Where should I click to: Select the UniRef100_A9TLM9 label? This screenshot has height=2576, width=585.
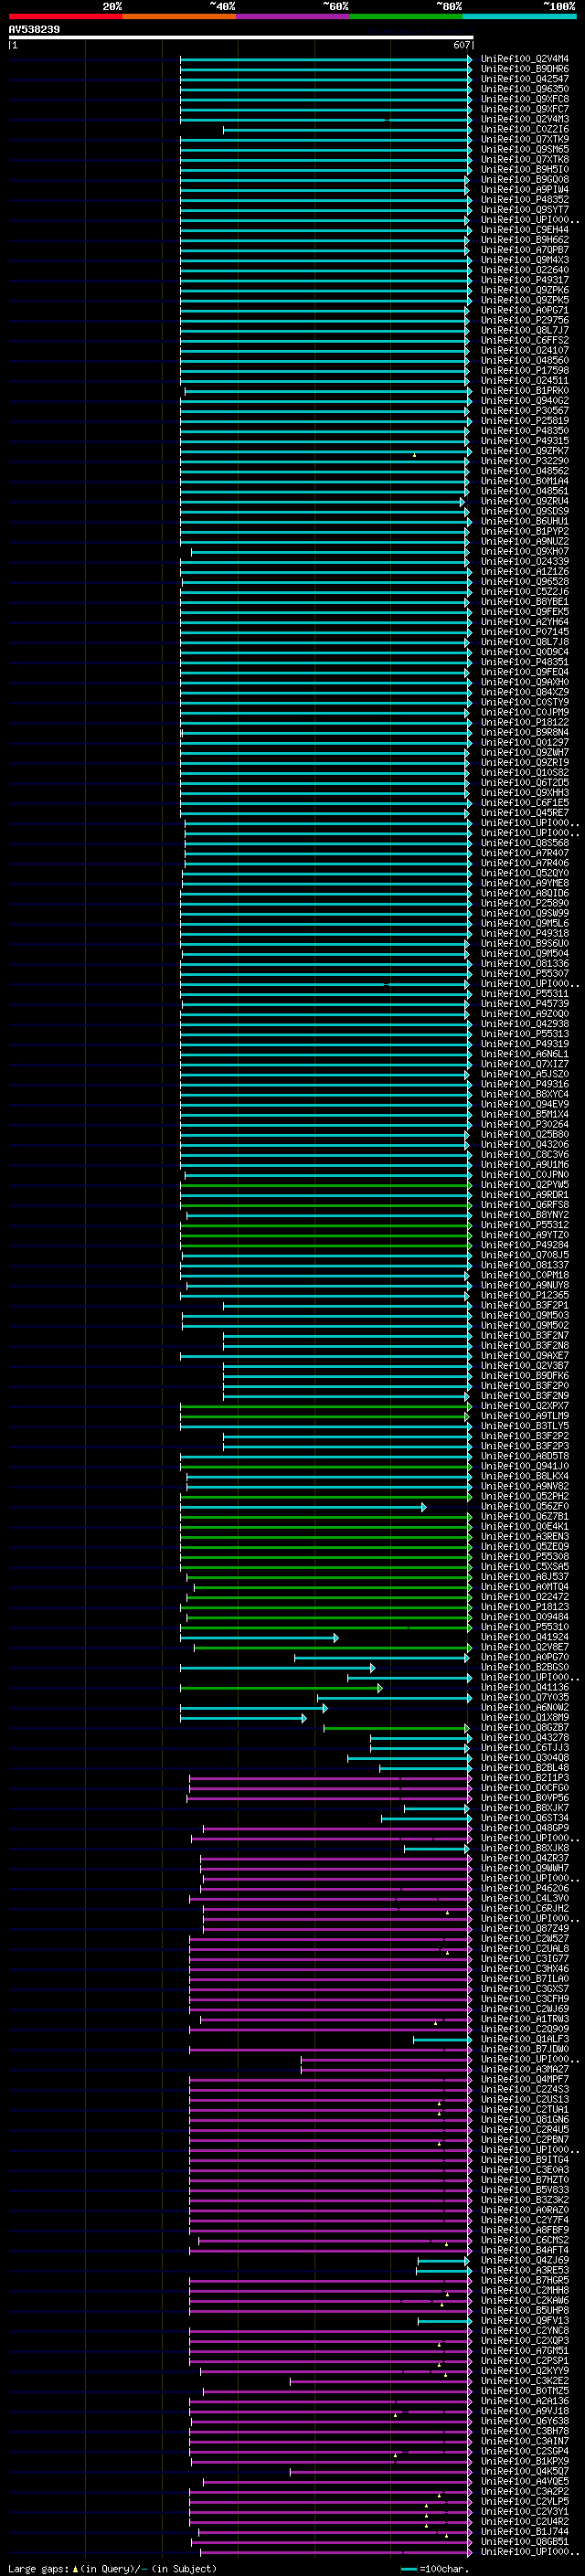coord(525,1416)
